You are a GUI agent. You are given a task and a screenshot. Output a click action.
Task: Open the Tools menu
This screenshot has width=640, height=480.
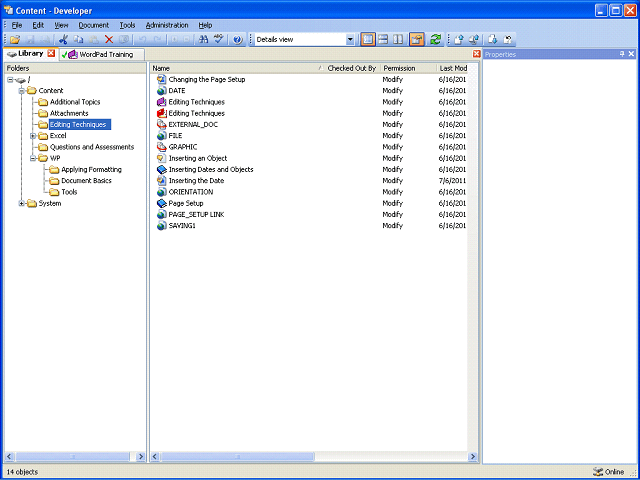(127, 25)
